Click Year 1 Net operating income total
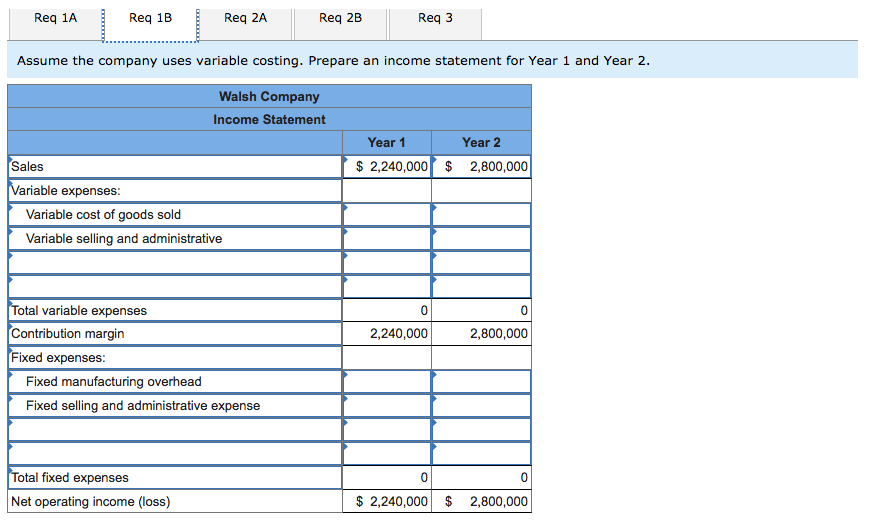Screen dimensions: 872x520 pyautogui.click(x=392, y=502)
